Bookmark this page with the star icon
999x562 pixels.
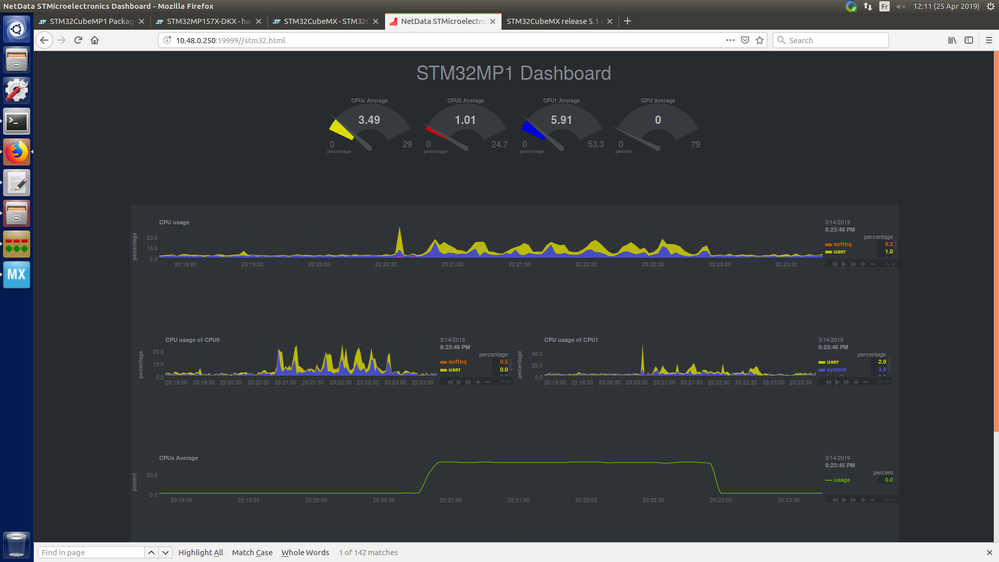click(759, 40)
